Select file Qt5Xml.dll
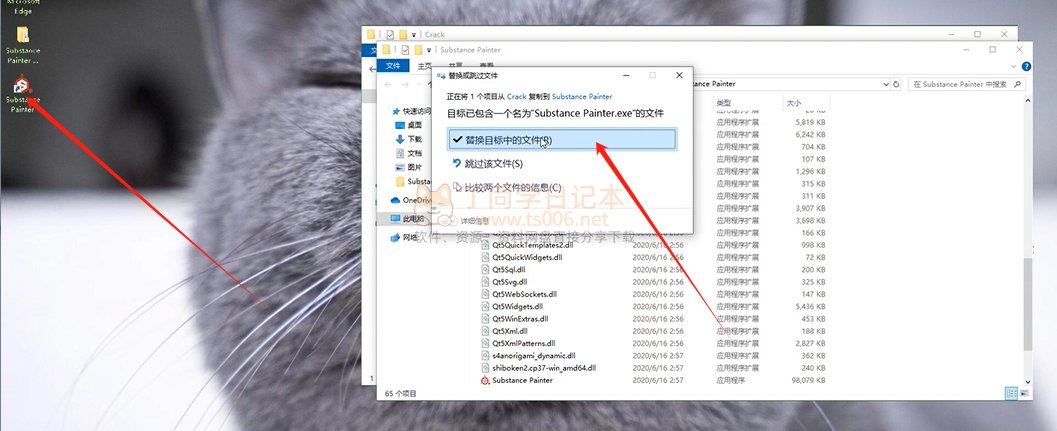 pos(510,331)
